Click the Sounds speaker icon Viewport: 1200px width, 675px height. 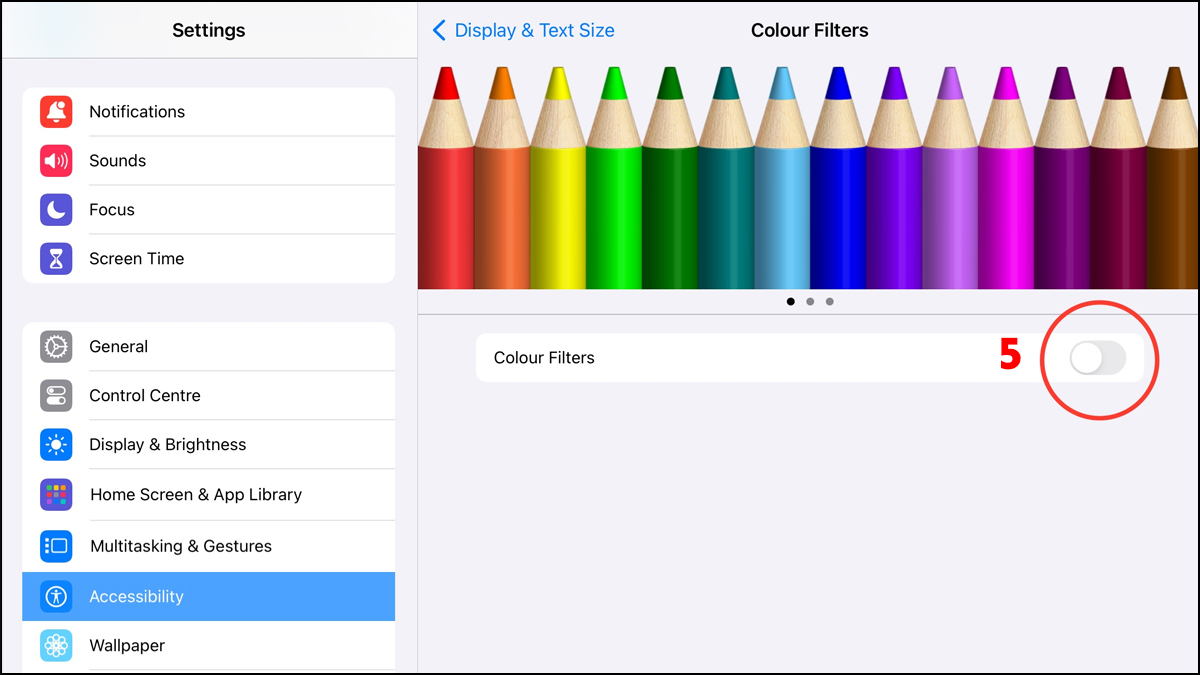pos(56,161)
